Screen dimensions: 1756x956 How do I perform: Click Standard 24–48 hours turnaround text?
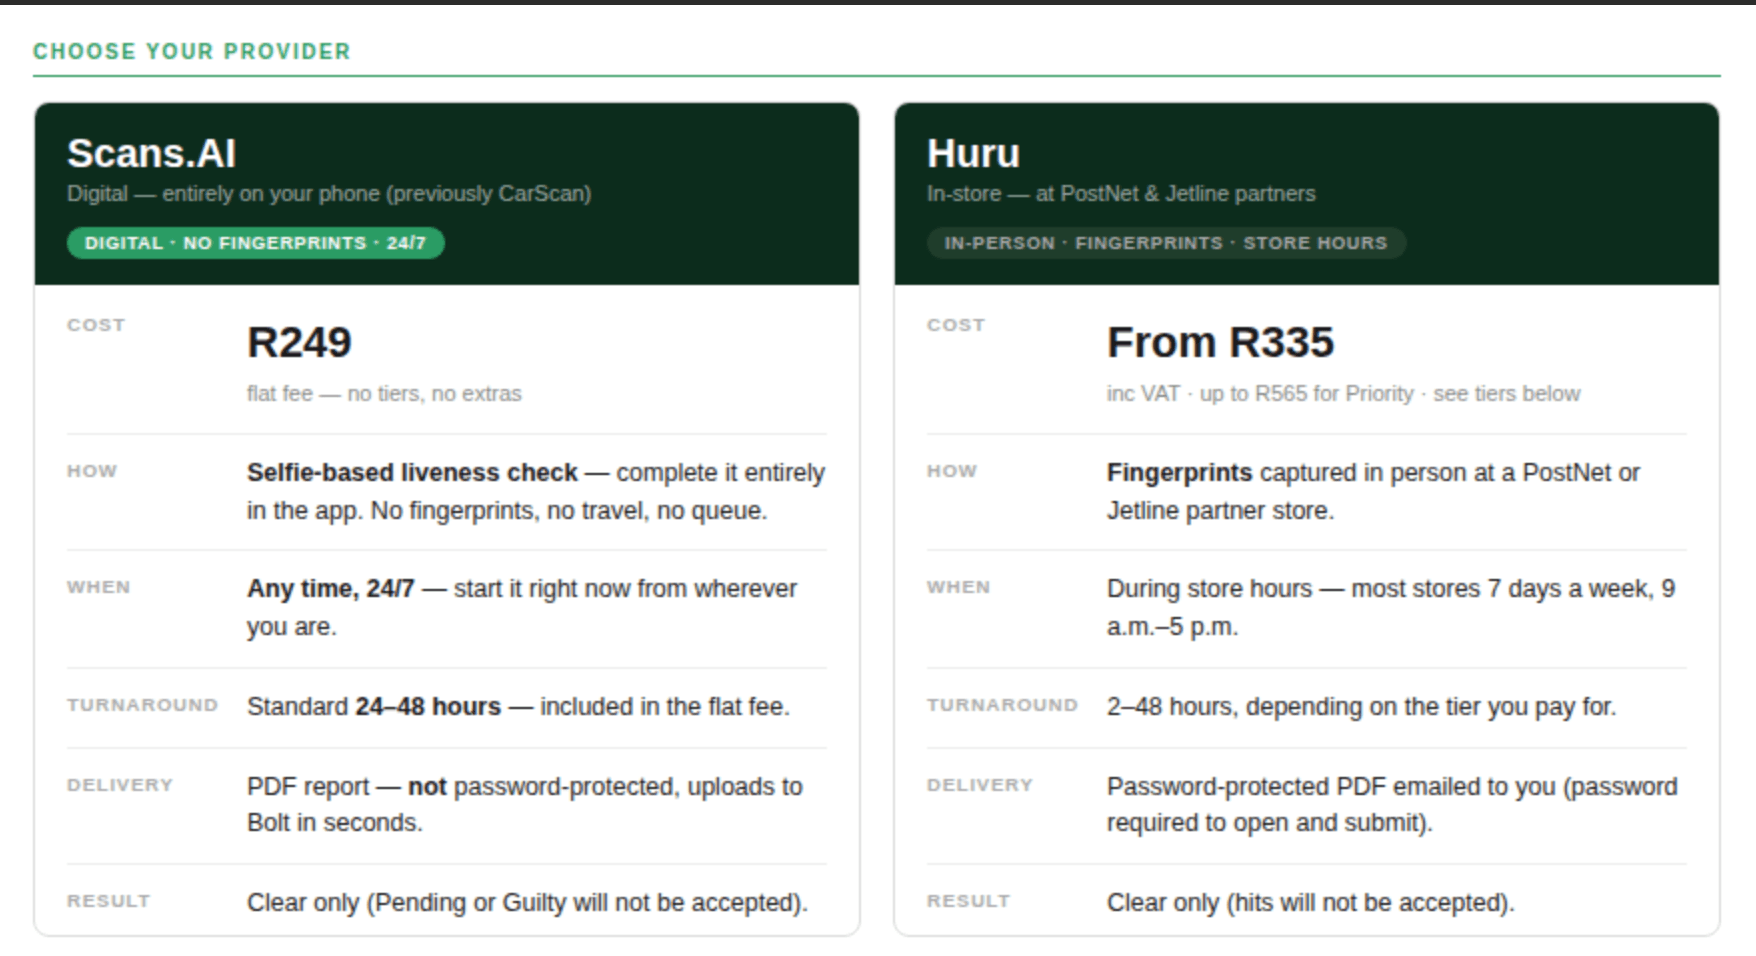pos(518,706)
